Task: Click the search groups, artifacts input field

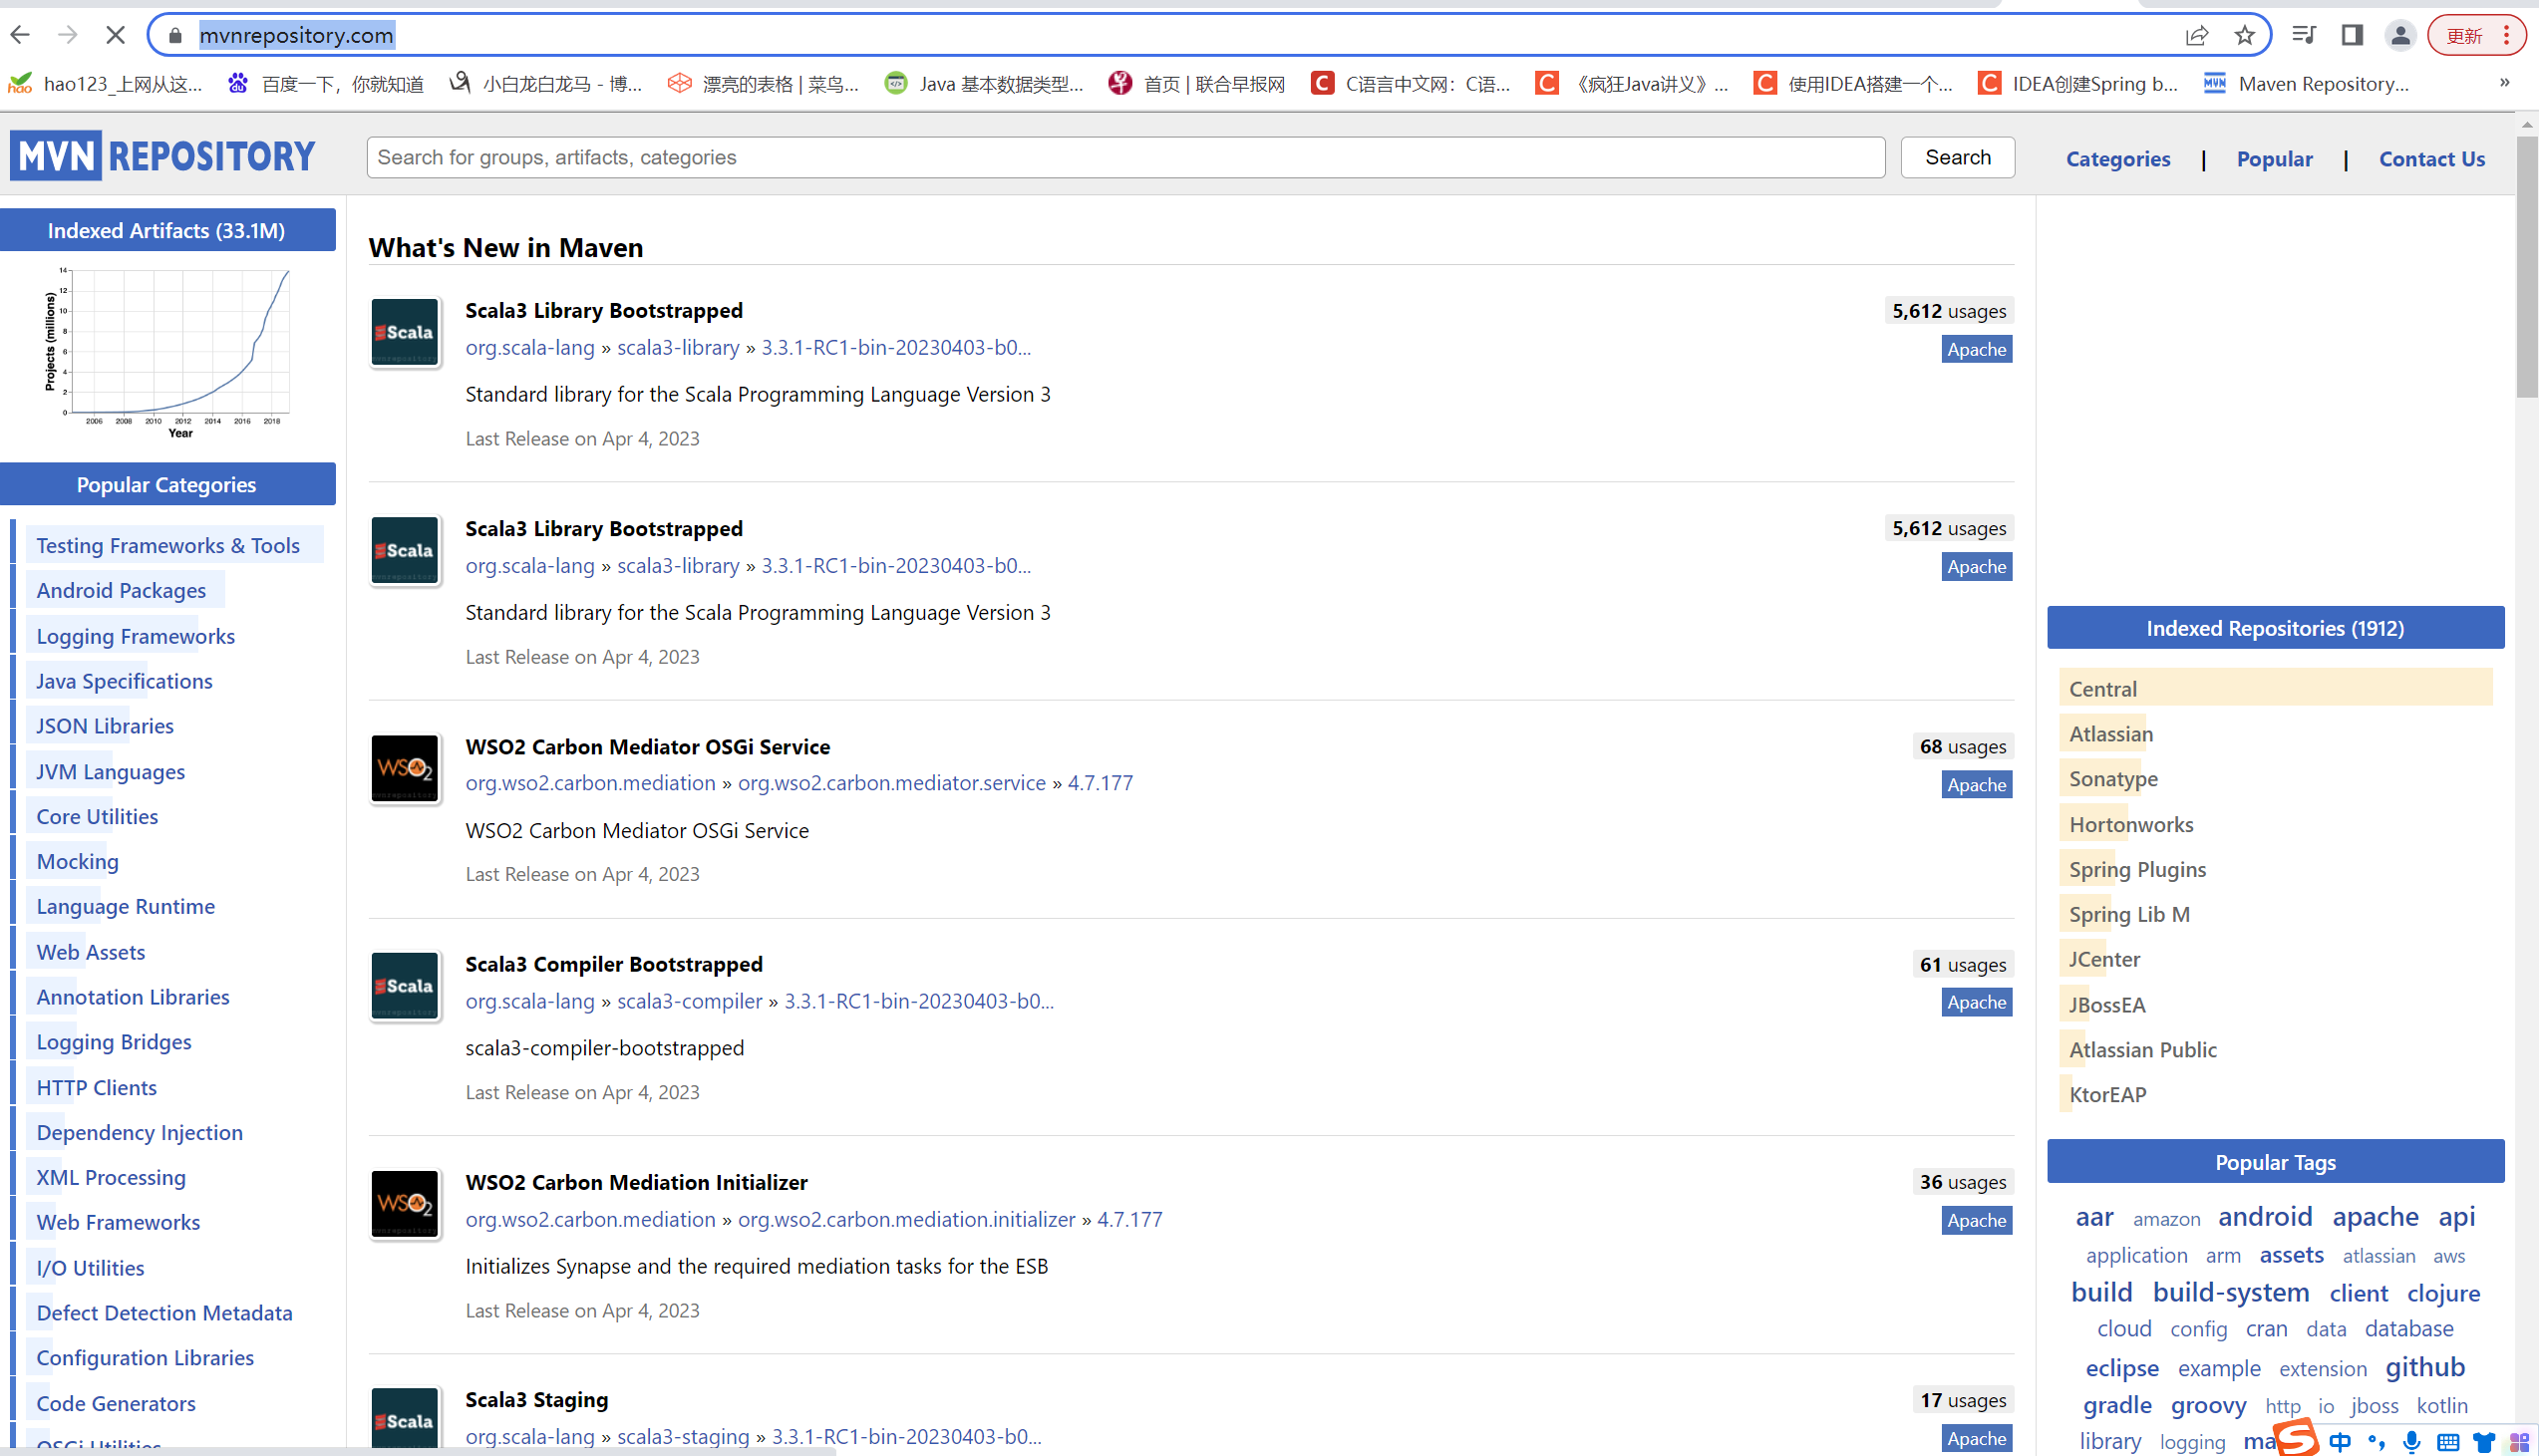Action: tap(1125, 157)
